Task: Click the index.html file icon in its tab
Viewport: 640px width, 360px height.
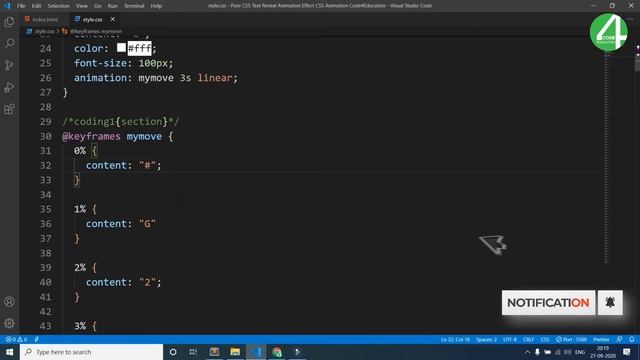Action: tap(27, 19)
